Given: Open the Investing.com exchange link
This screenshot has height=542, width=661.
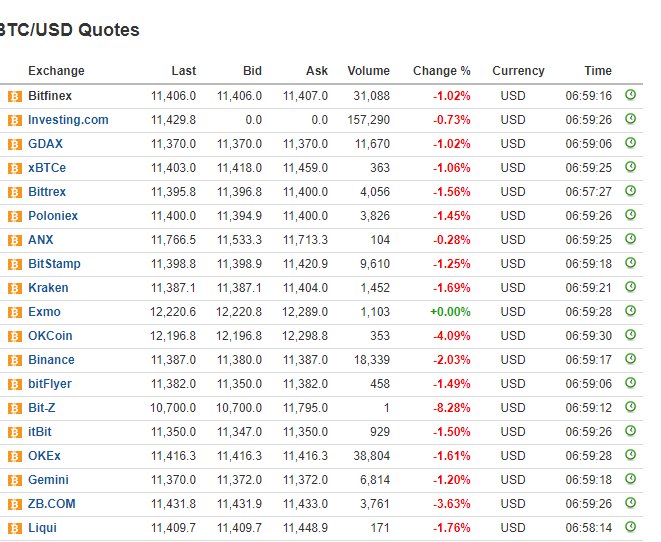Looking at the screenshot, I should point(68,120).
